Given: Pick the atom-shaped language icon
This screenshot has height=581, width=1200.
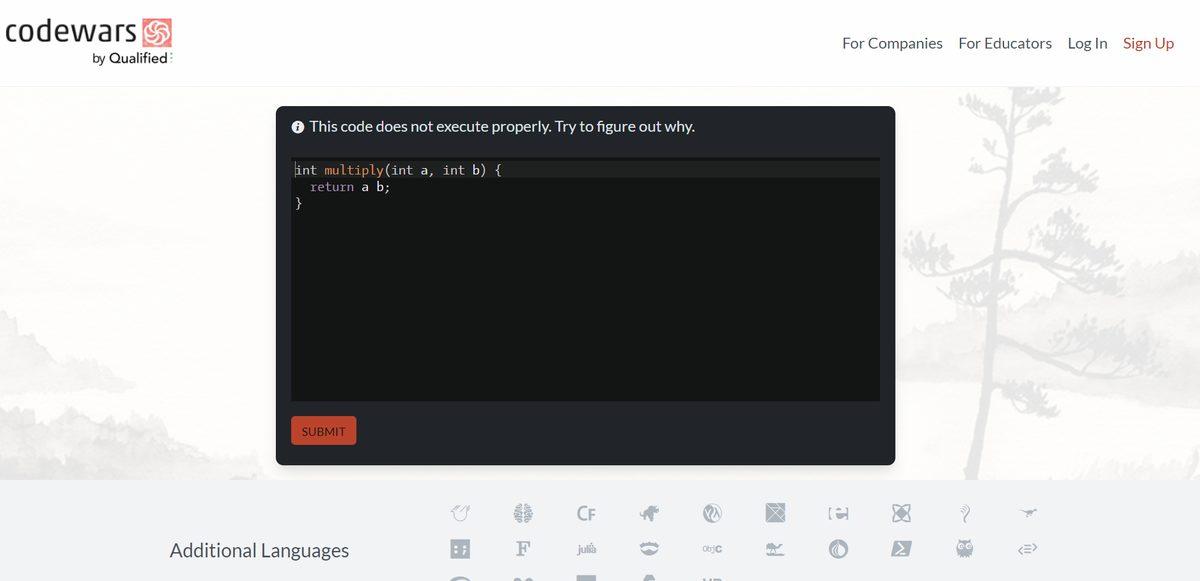Looking at the screenshot, I should pyautogui.click(x=901, y=513).
